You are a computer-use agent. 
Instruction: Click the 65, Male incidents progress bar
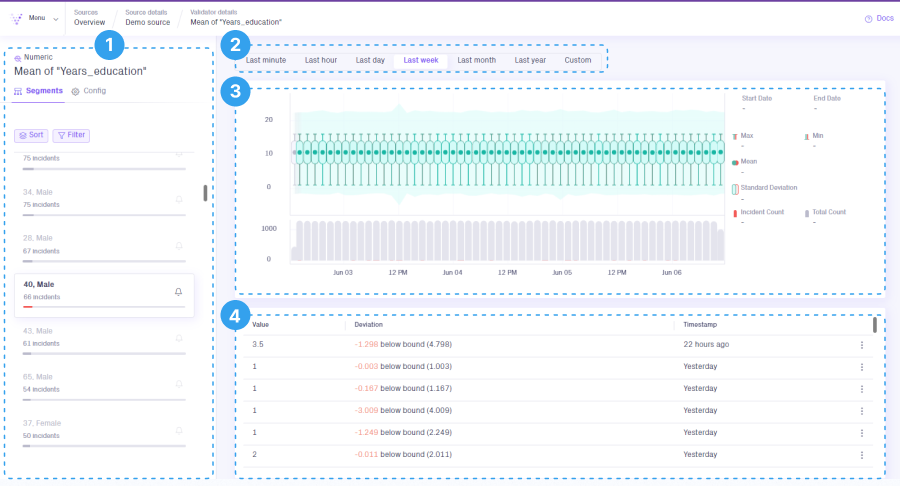click(104, 399)
